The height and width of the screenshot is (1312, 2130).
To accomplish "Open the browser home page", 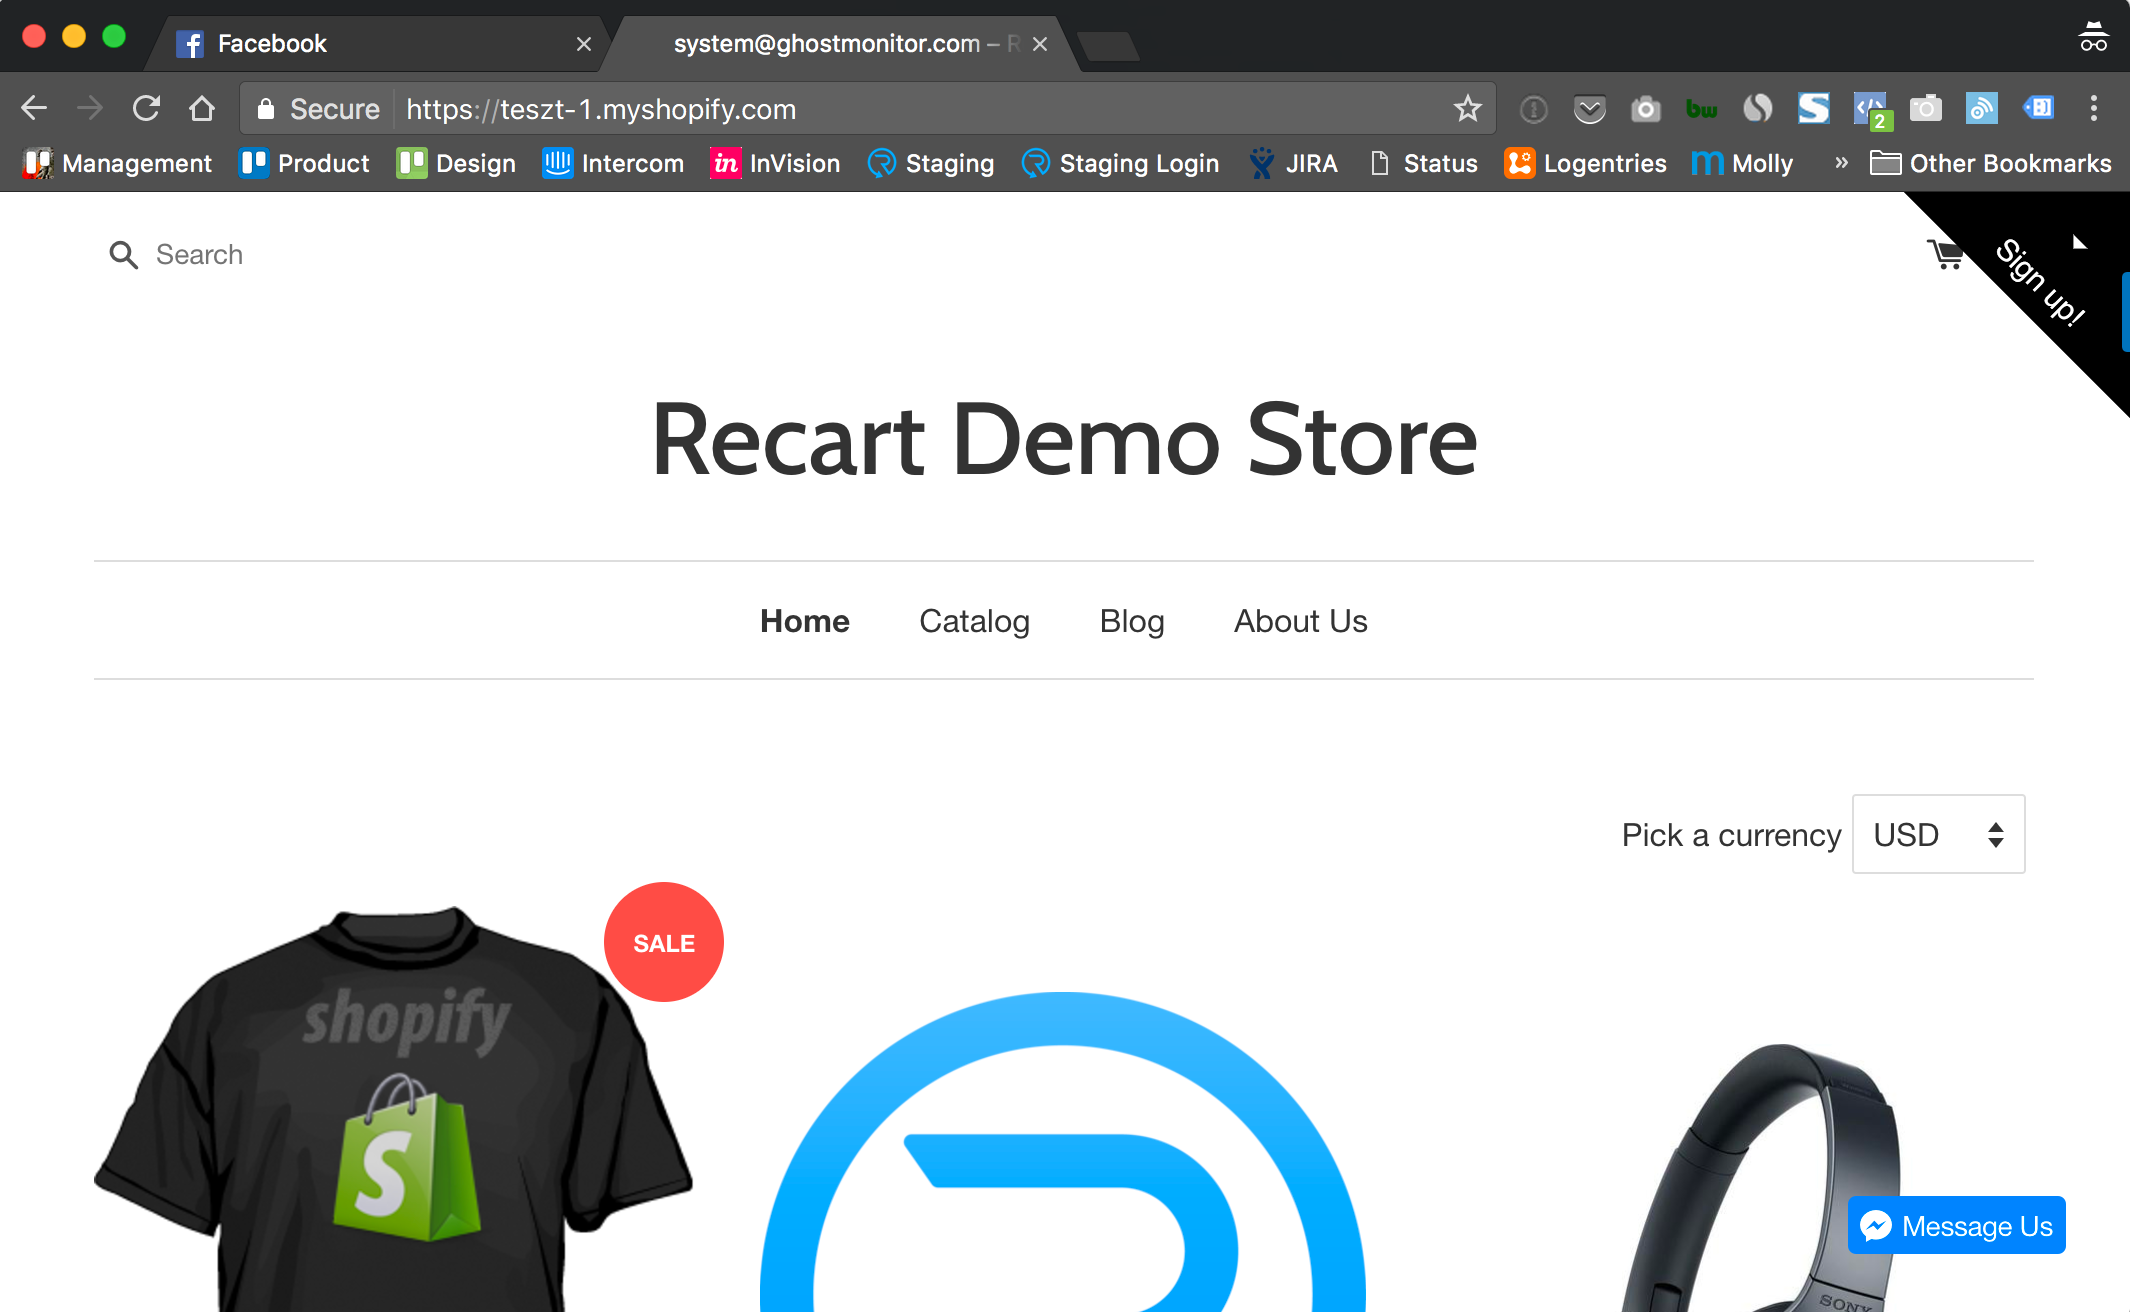I will coord(202,109).
